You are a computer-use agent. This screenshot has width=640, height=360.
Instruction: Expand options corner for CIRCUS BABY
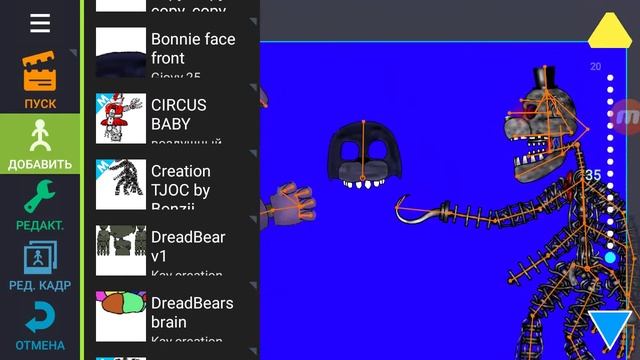(254, 87)
